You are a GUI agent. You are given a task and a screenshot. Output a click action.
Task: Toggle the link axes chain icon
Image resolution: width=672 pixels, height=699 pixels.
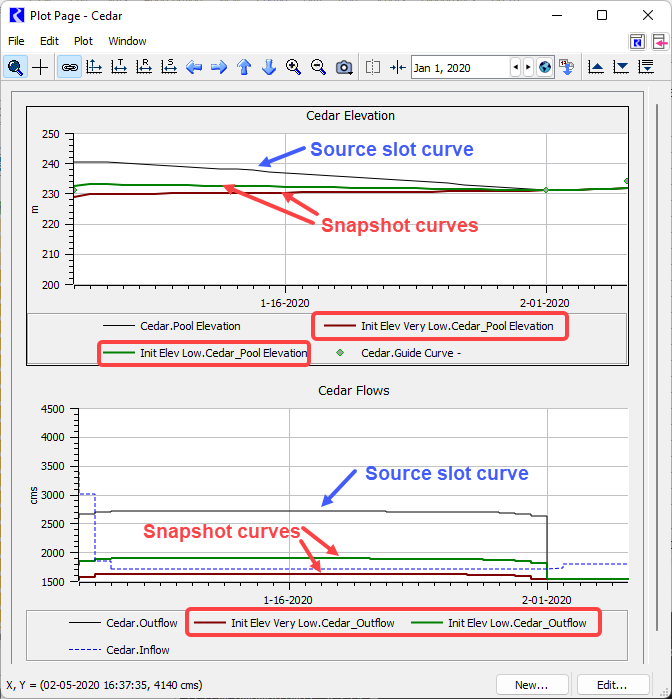click(x=69, y=67)
